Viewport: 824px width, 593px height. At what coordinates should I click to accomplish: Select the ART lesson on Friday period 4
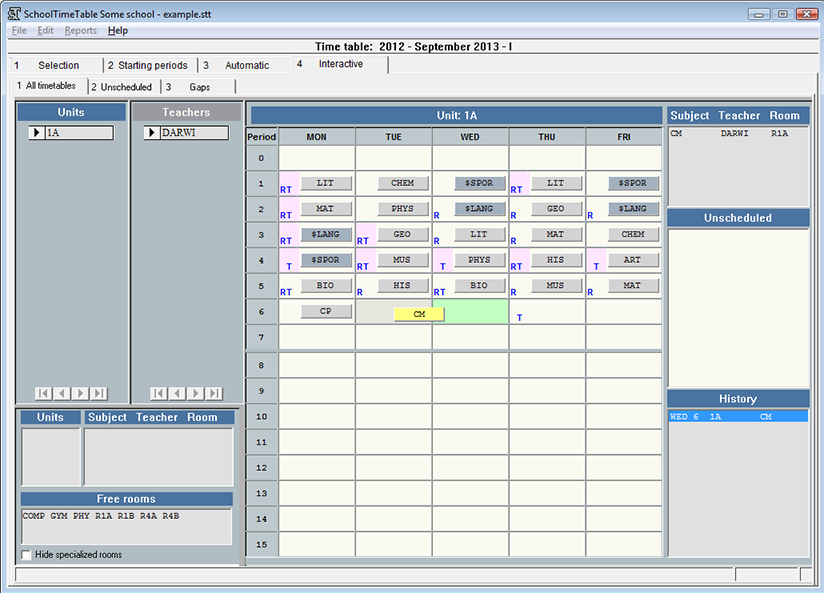click(633, 260)
